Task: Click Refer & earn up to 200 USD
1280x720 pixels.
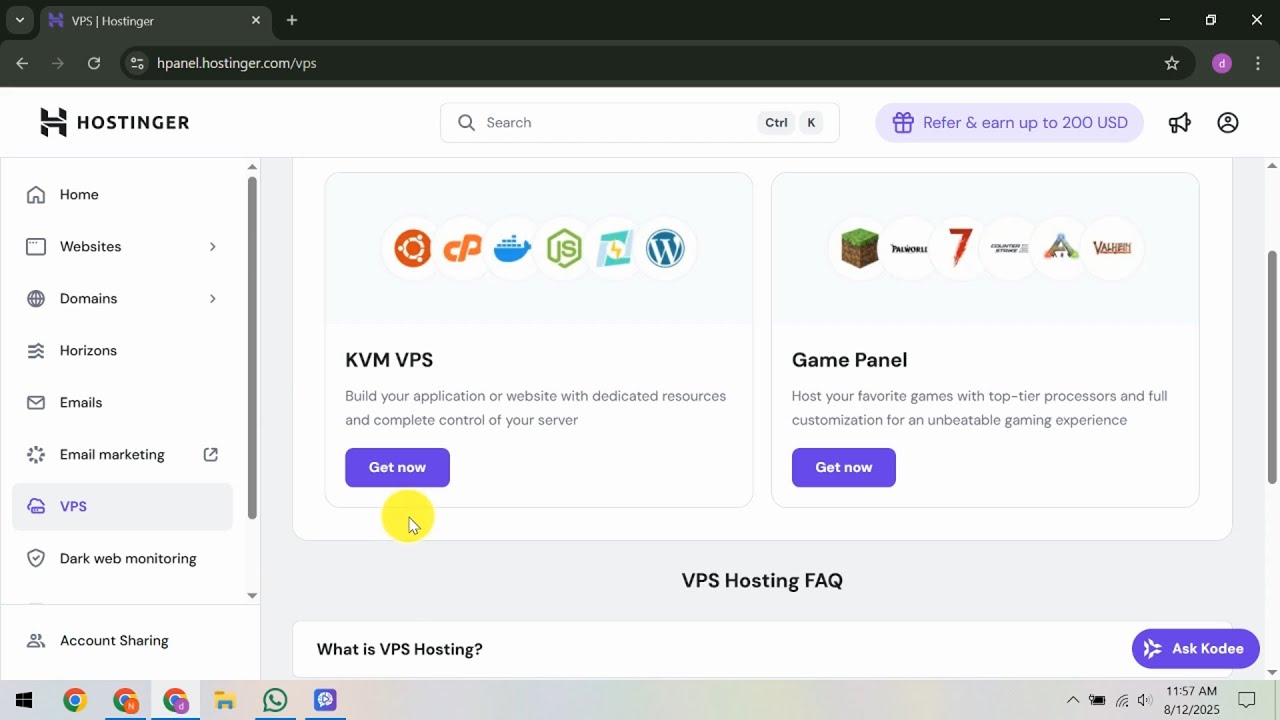Action: [1009, 123]
